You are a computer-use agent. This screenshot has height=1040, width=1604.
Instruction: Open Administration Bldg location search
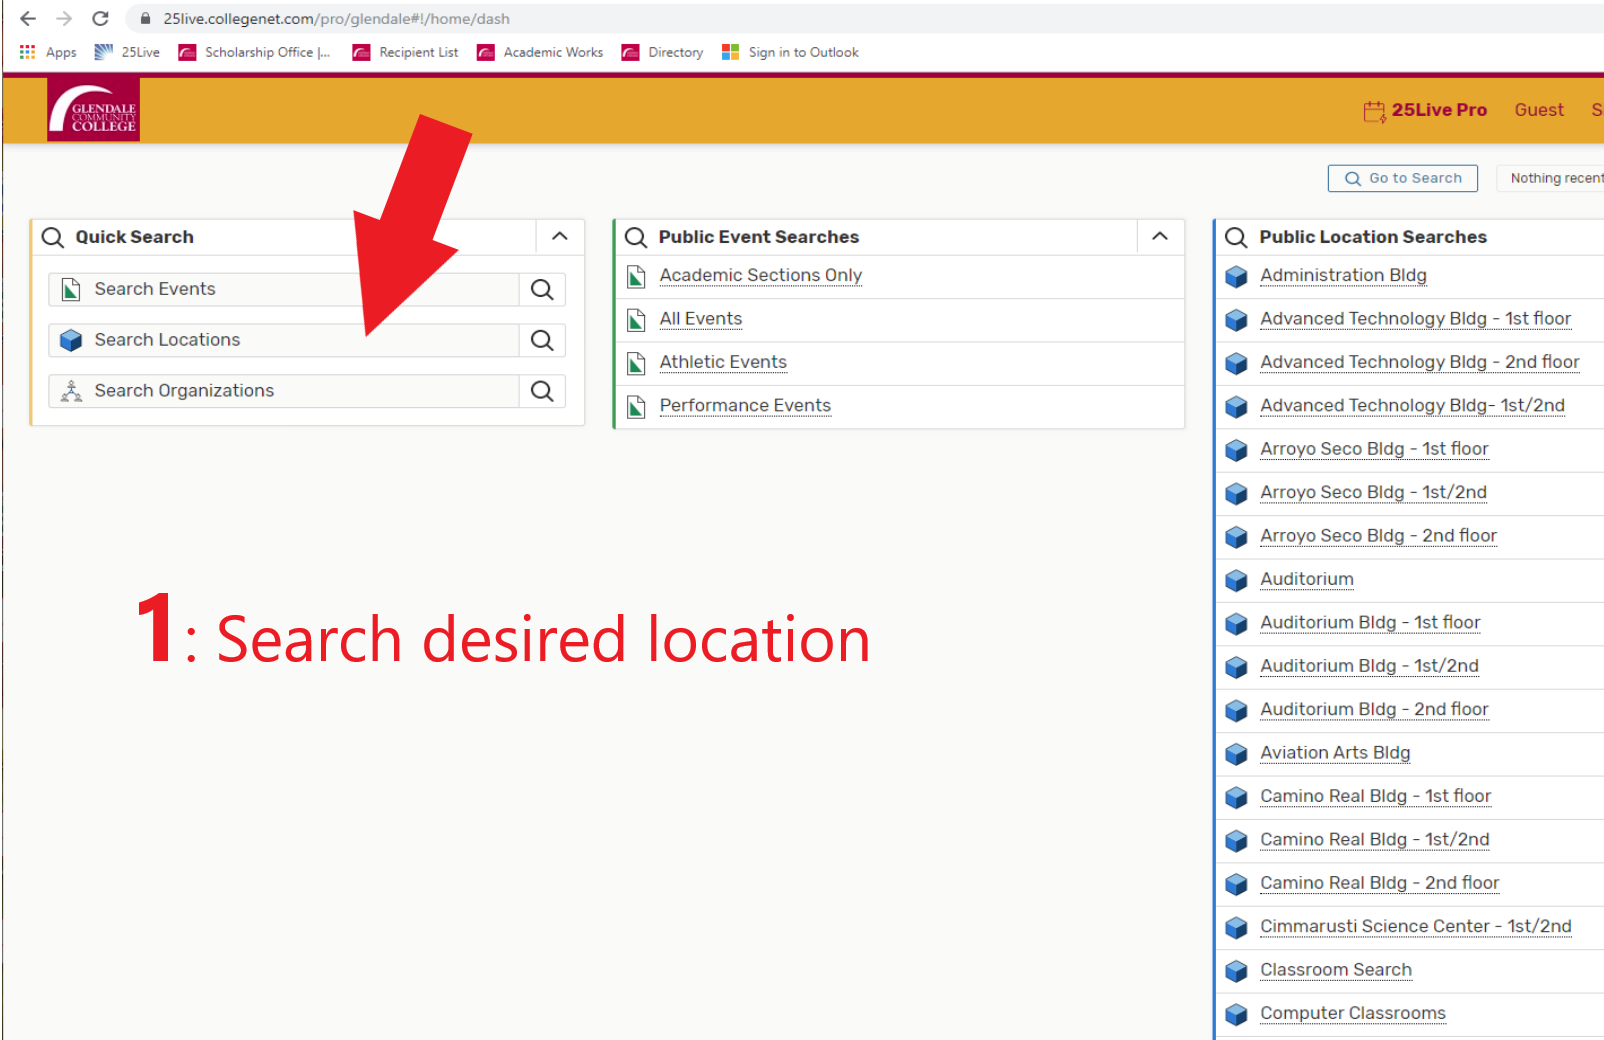pos(1343,275)
